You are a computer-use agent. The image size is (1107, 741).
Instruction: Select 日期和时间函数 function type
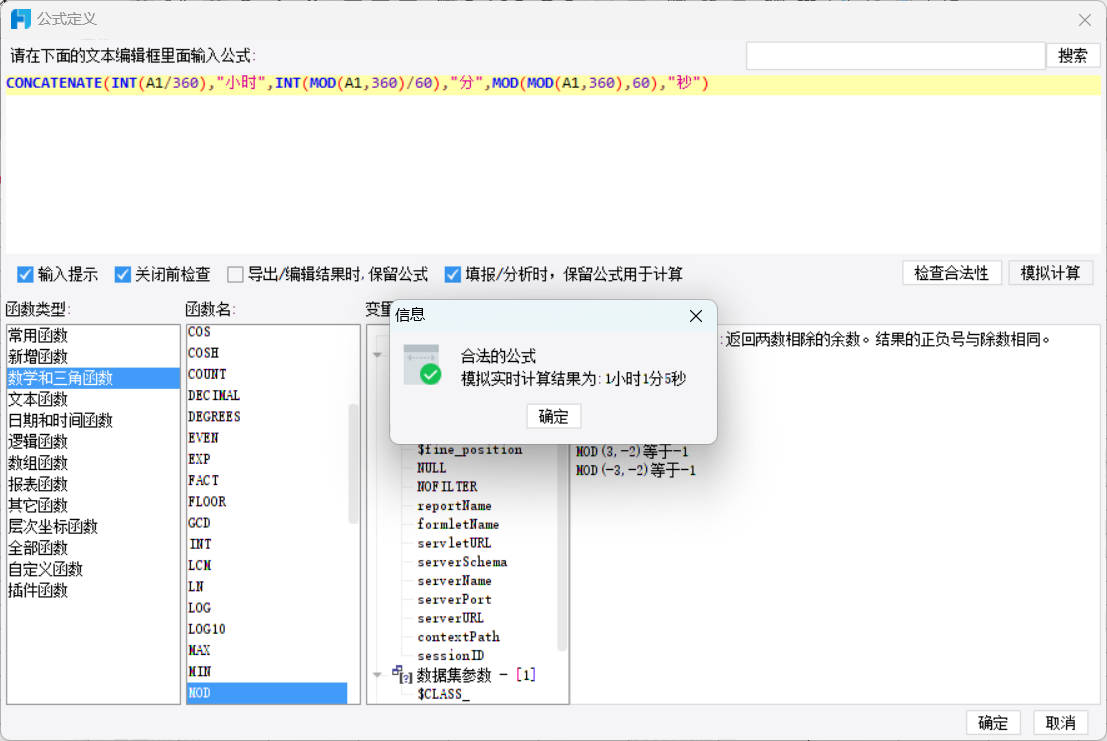tap(93, 420)
